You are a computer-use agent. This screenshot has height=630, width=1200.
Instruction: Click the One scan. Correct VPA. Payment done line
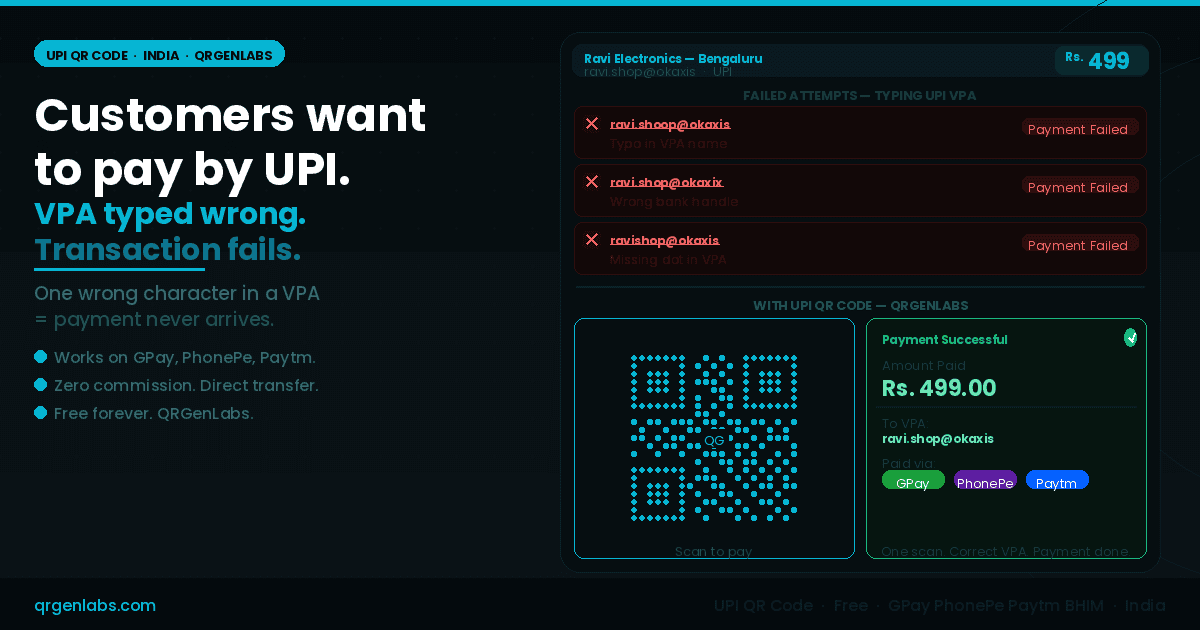click(x=1005, y=551)
